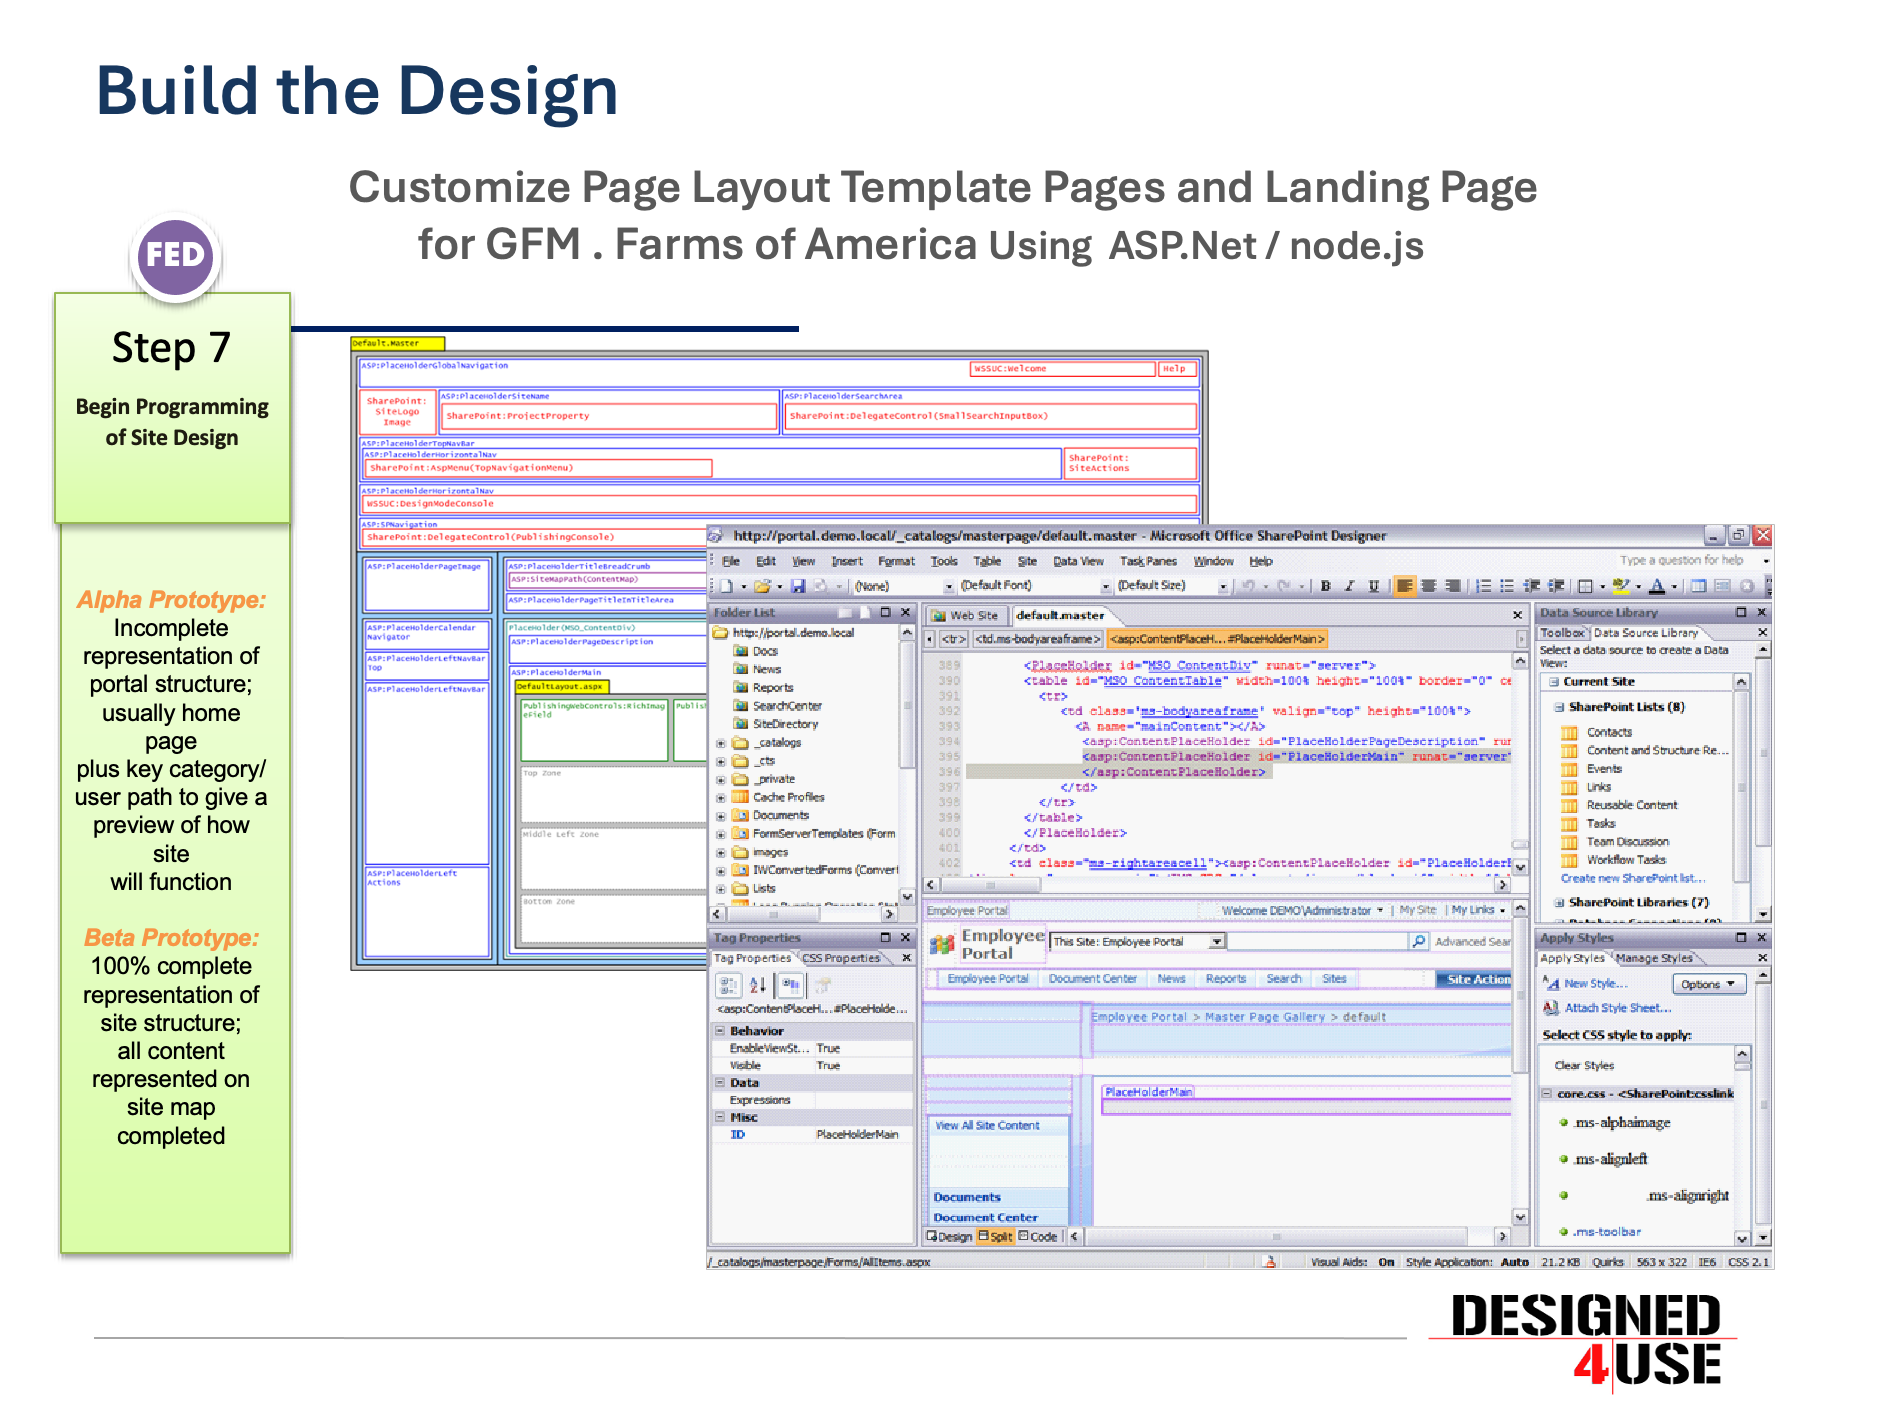Click the New Style... link
The width and height of the screenshot is (1880, 1410).
pos(1596,984)
